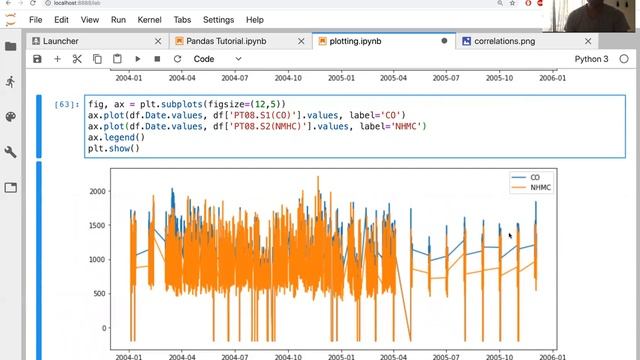Open the View menu
640x360 pixels.
pyautogui.click(x=89, y=20)
